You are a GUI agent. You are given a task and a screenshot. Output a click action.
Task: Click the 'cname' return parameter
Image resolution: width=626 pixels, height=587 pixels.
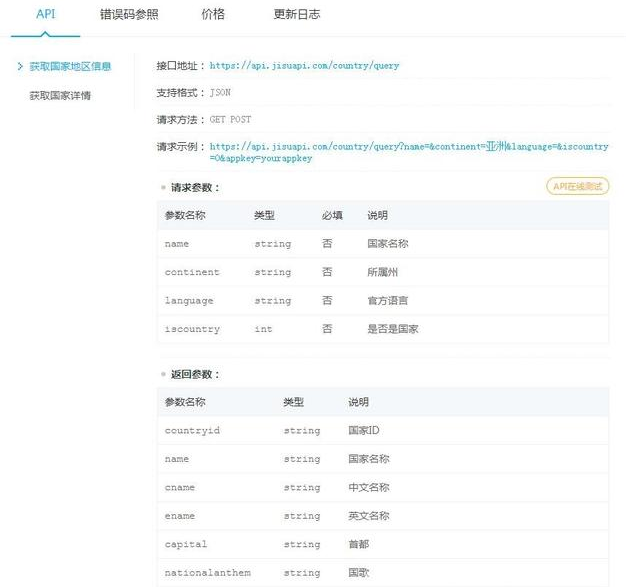coord(180,487)
